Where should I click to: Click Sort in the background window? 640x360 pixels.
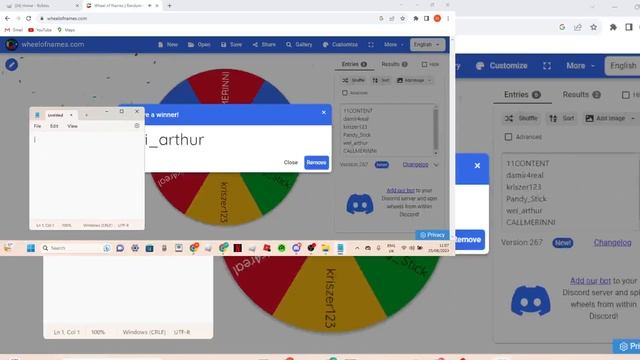[x=562, y=118]
